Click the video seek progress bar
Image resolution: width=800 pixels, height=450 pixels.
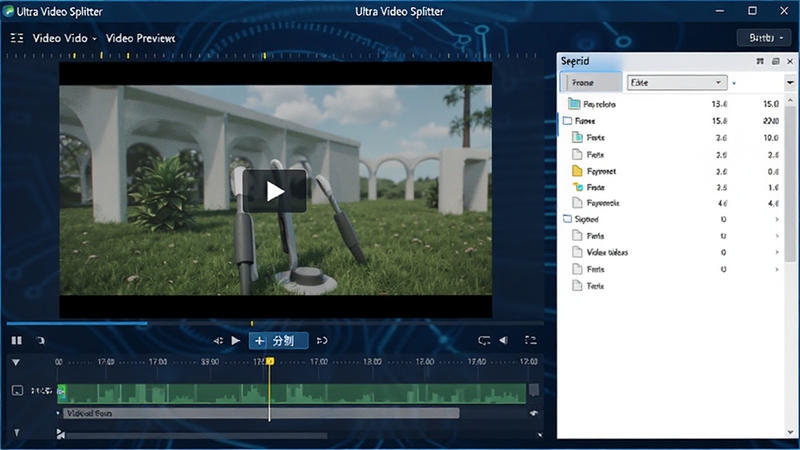point(275,323)
